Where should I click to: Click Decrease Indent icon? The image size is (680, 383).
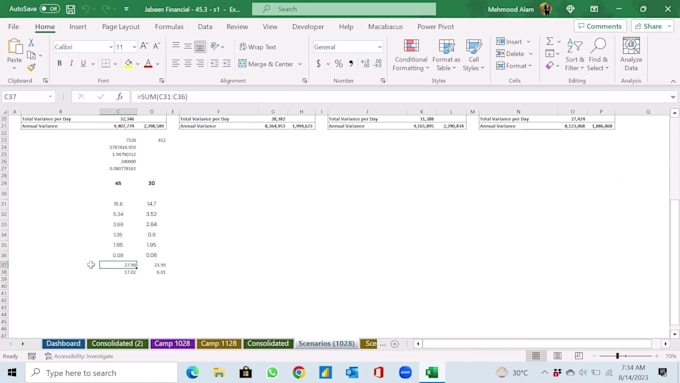coord(214,63)
